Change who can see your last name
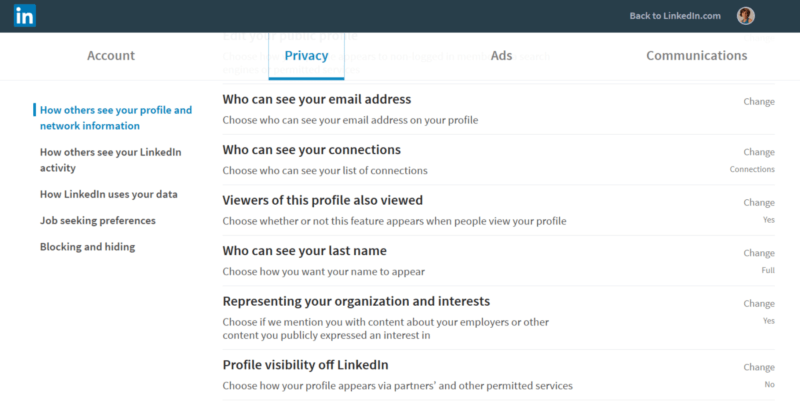Image resolution: width=800 pixels, height=404 pixels. click(x=759, y=253)
